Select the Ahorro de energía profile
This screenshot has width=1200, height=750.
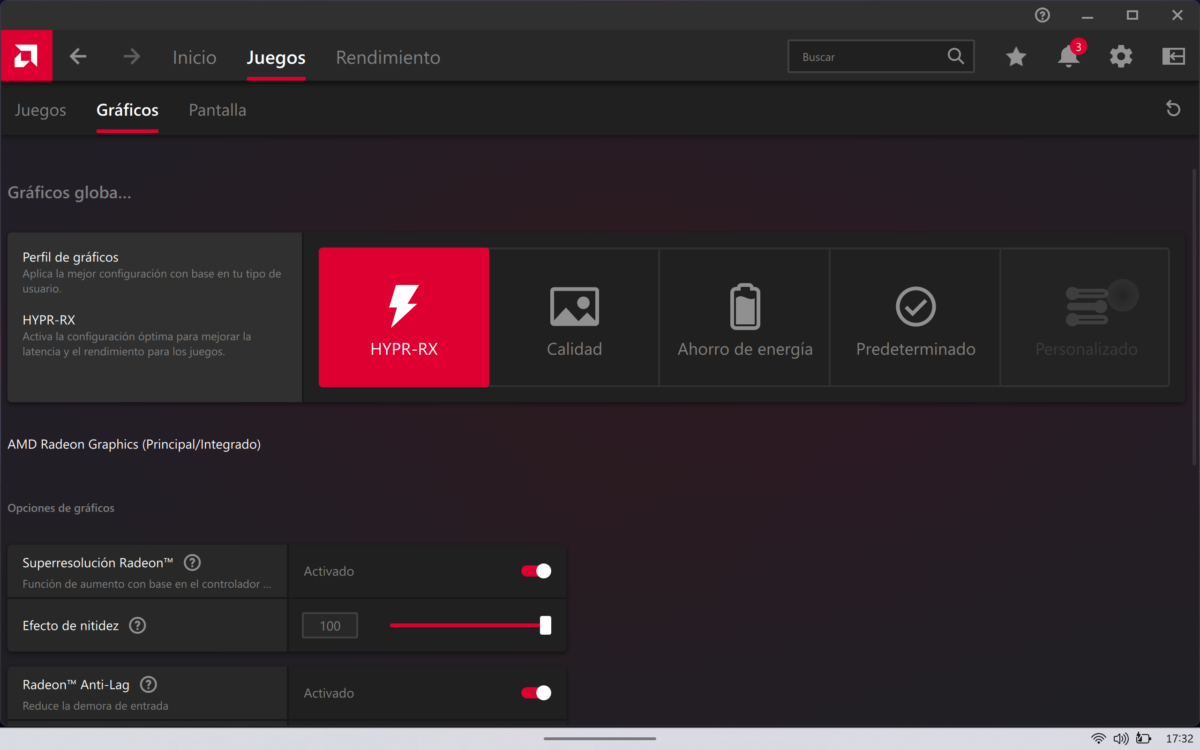pos(745,317)
